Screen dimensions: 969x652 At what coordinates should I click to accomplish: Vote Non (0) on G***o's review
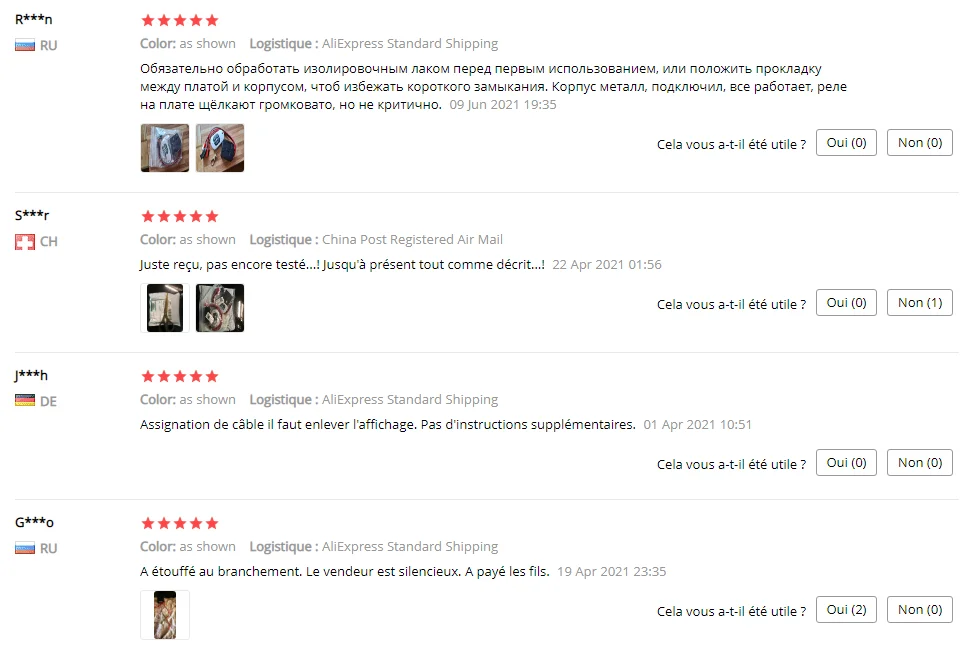pos(920,610)
